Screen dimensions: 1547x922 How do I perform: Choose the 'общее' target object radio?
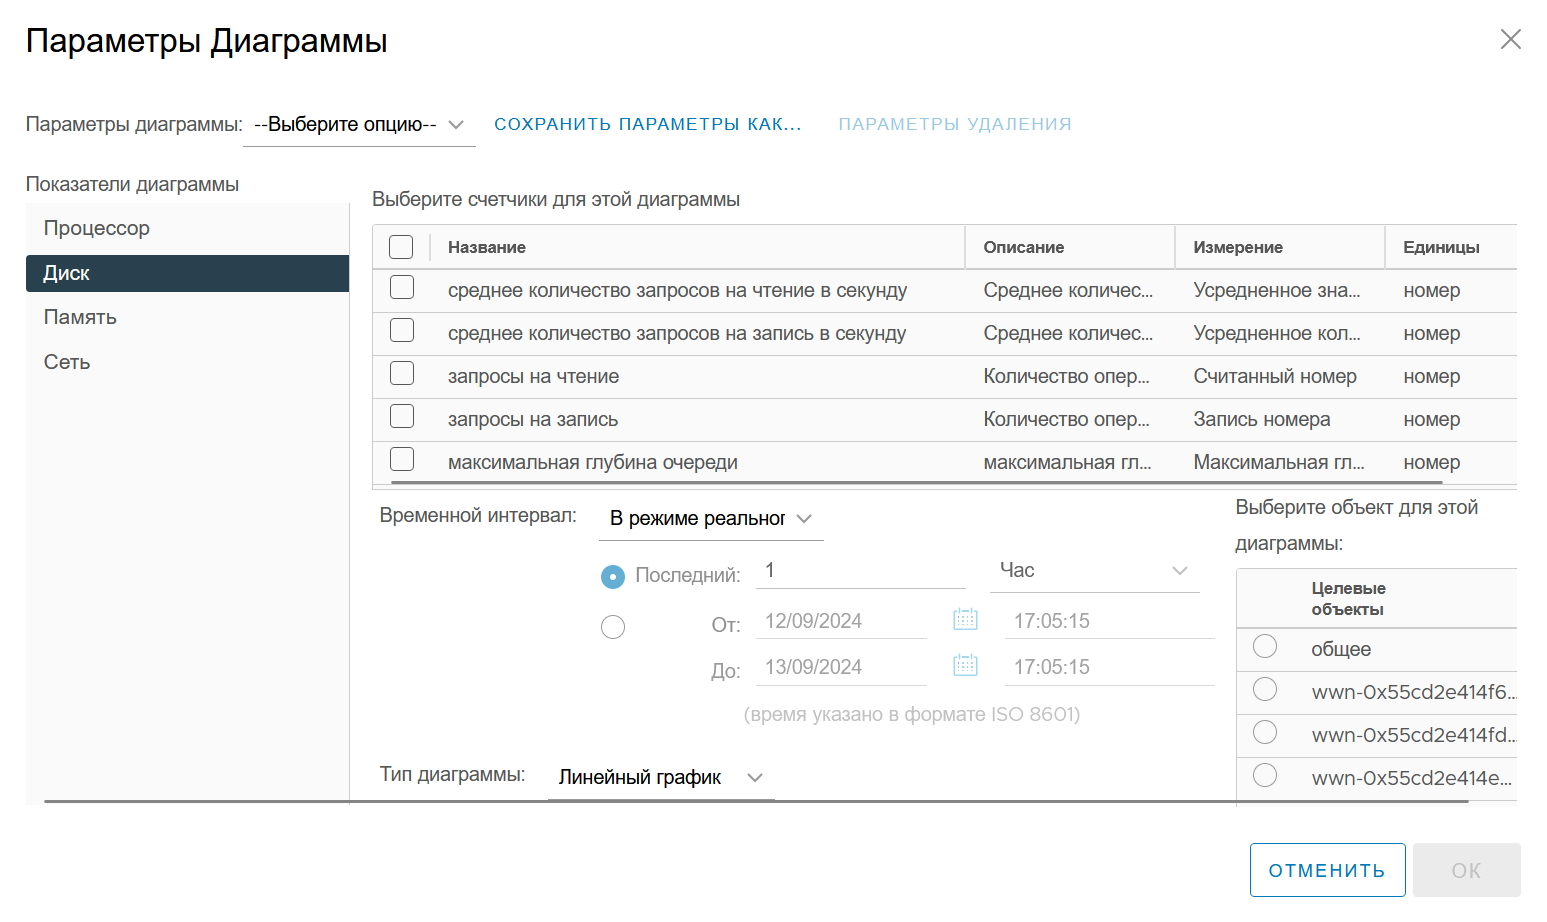coord(1265,647)
